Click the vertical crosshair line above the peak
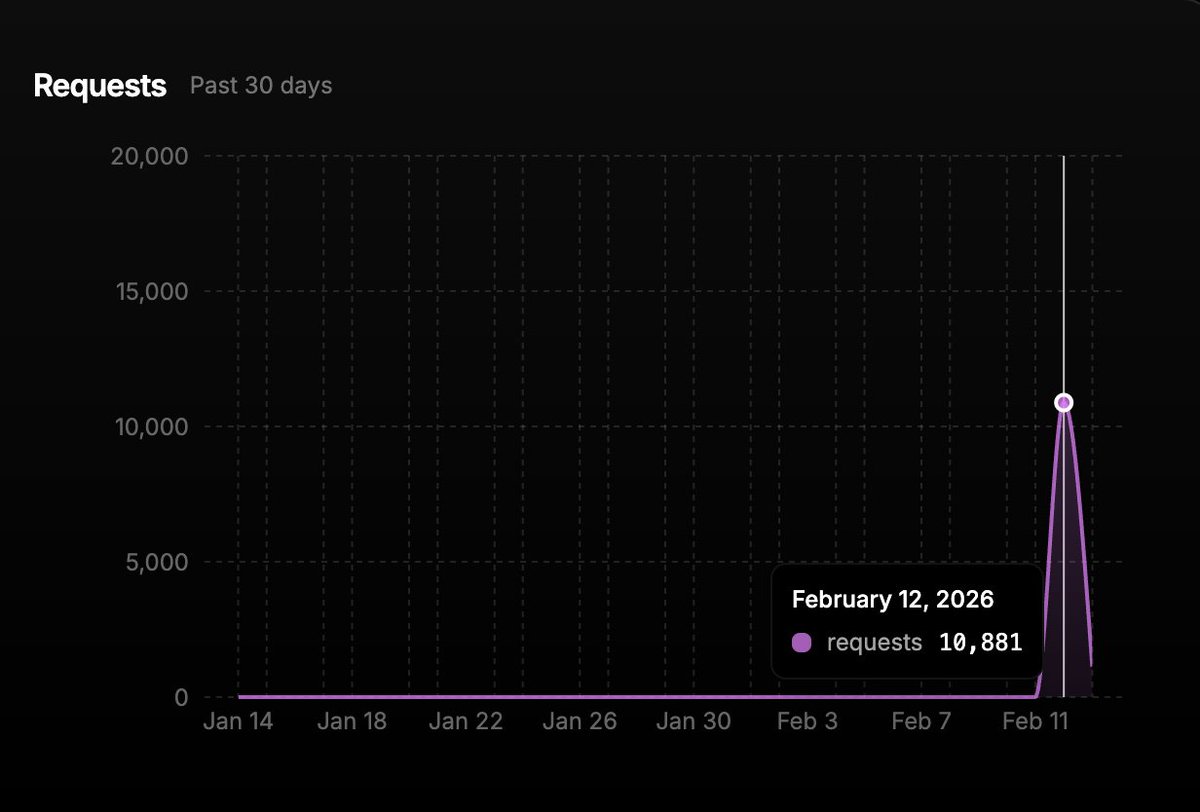Screen dimensions: 1200x812 coord(1063,270)
